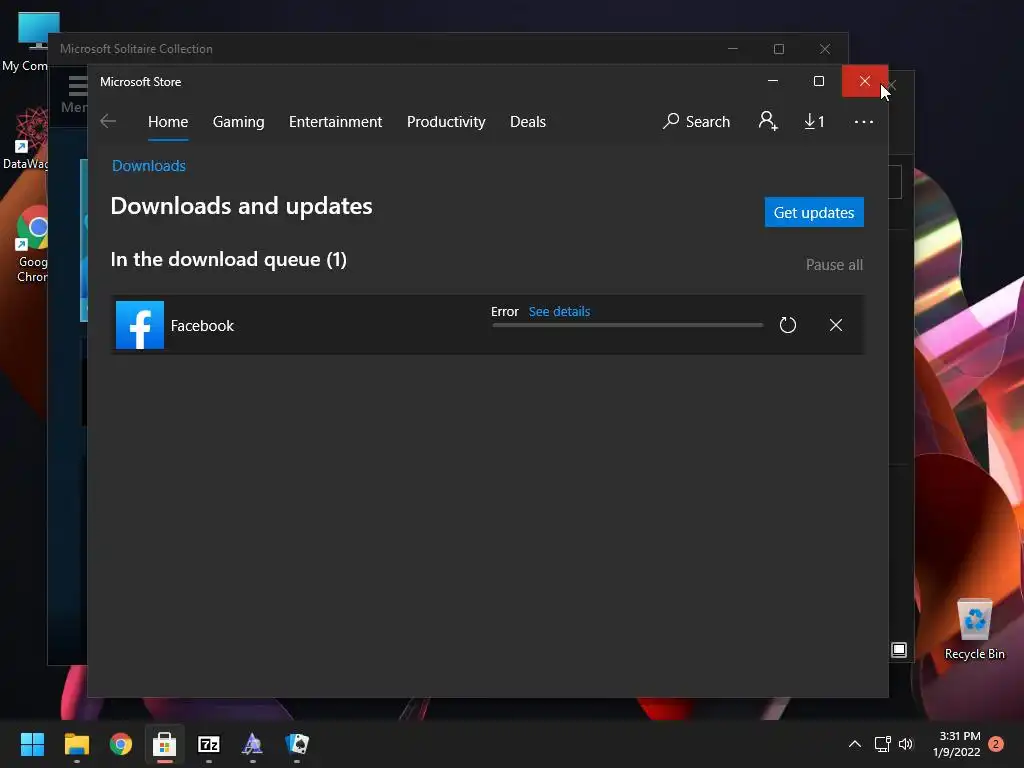
Task: Click Pause all in download queue
Action: point(834,264)
